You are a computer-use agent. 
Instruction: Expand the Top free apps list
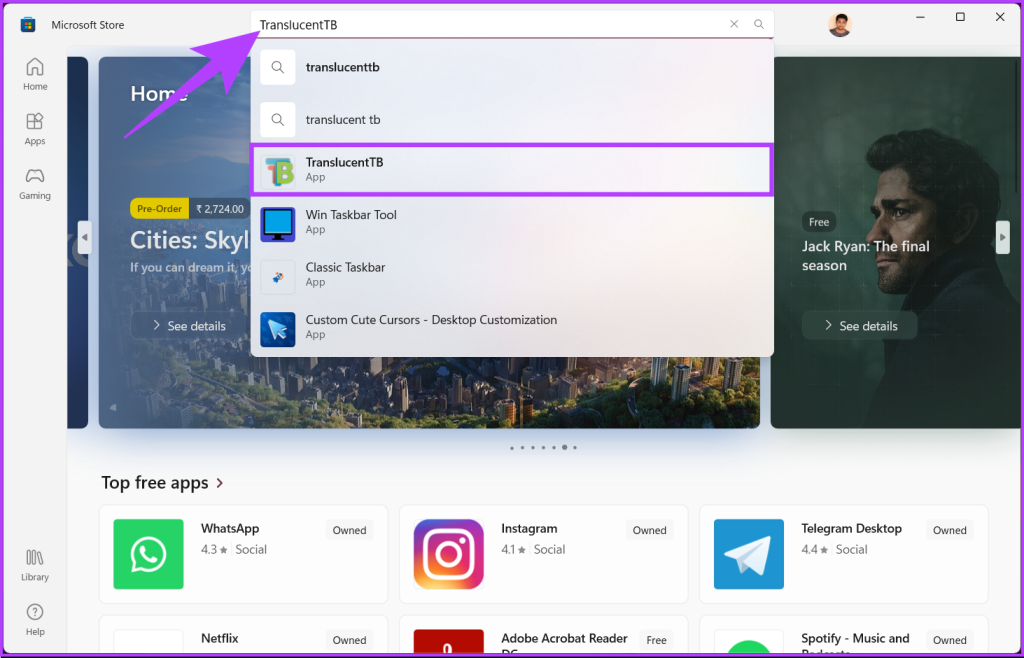(218, 482)
